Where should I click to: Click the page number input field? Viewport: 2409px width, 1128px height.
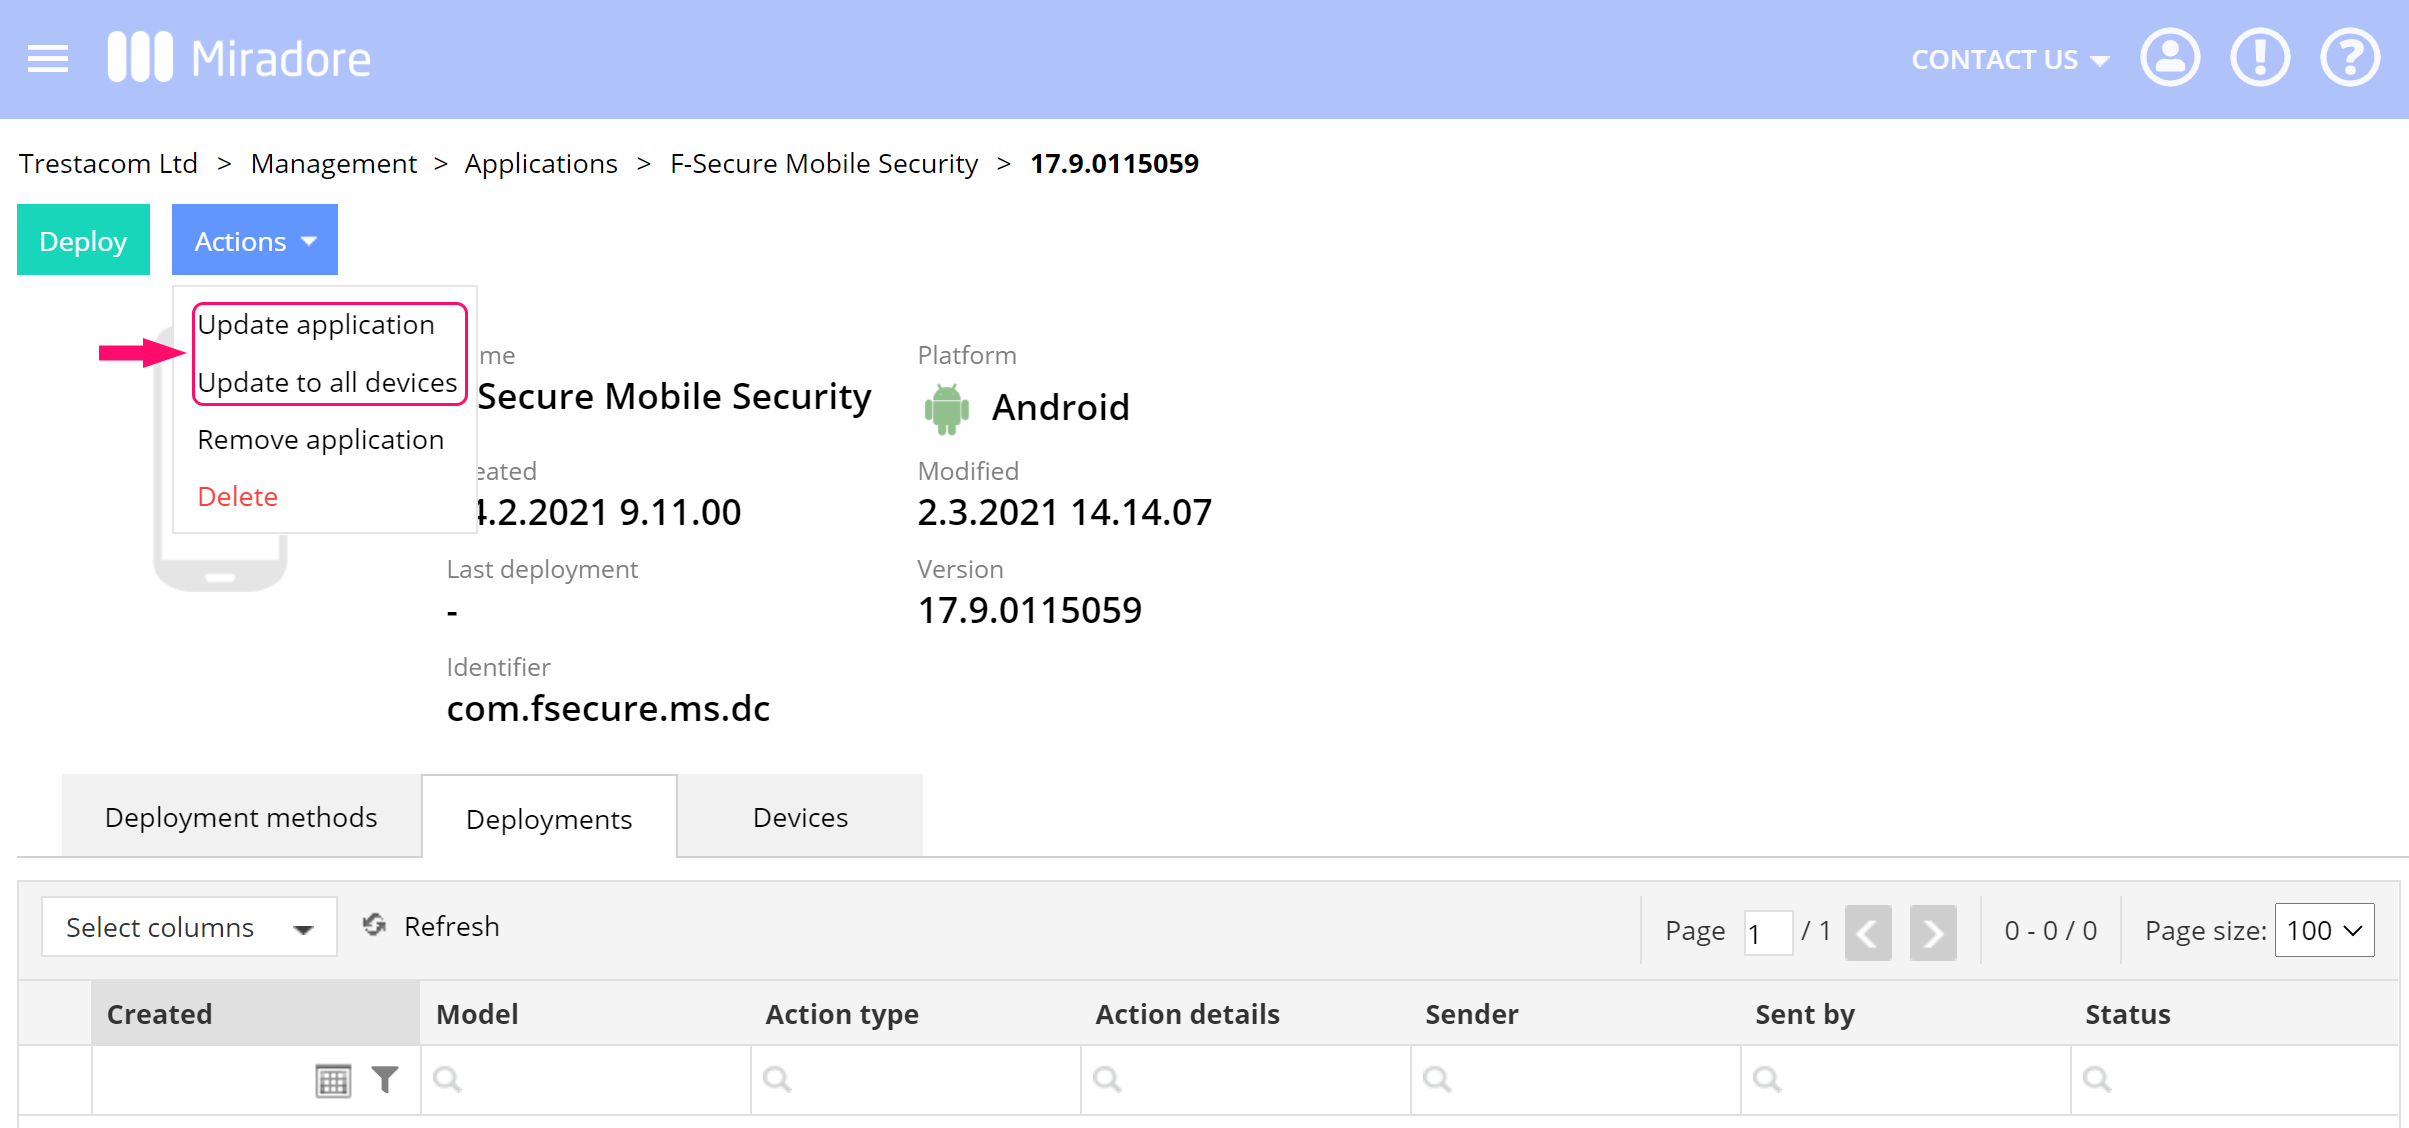tap(1767, 932)
